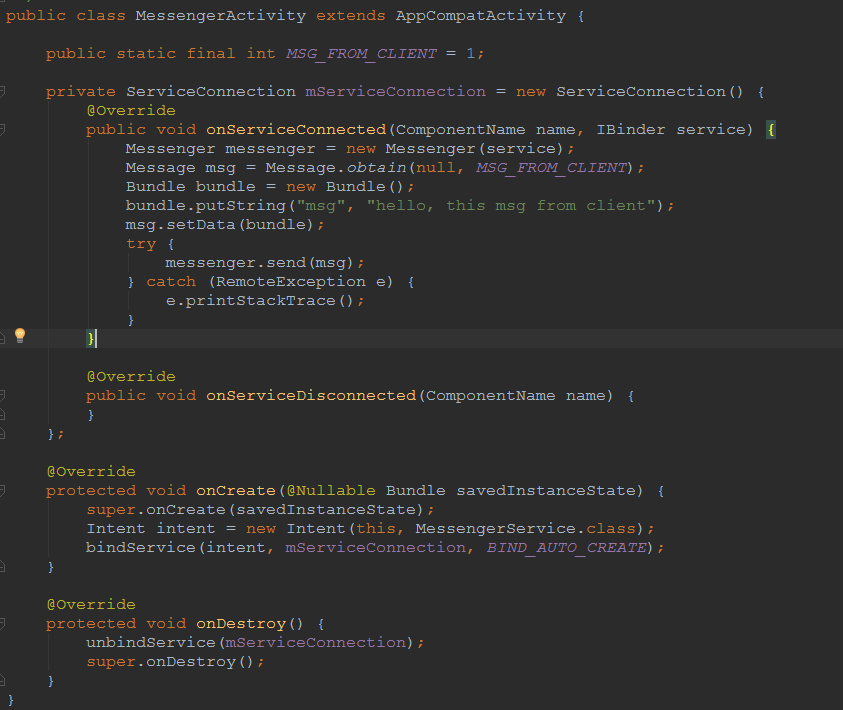This screenshot has height=710, width=843.
Task: Click the yellow lightbulb quick-fix icon
Action: [20, 336]
